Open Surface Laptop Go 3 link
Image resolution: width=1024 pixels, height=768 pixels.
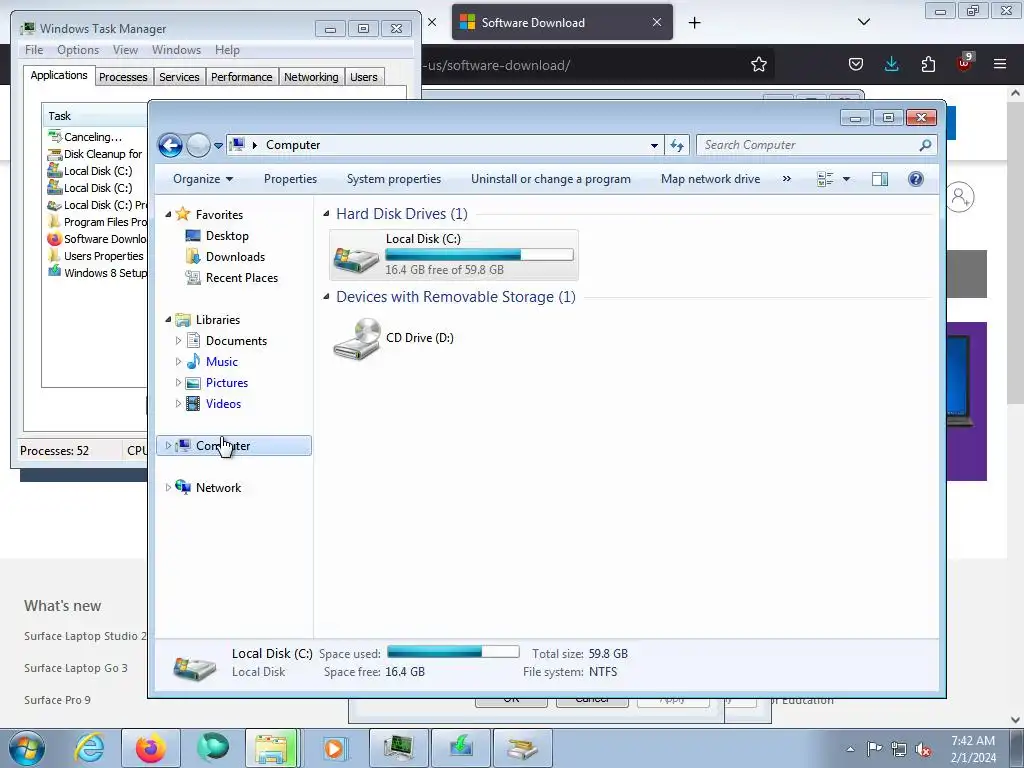[76, 668]
